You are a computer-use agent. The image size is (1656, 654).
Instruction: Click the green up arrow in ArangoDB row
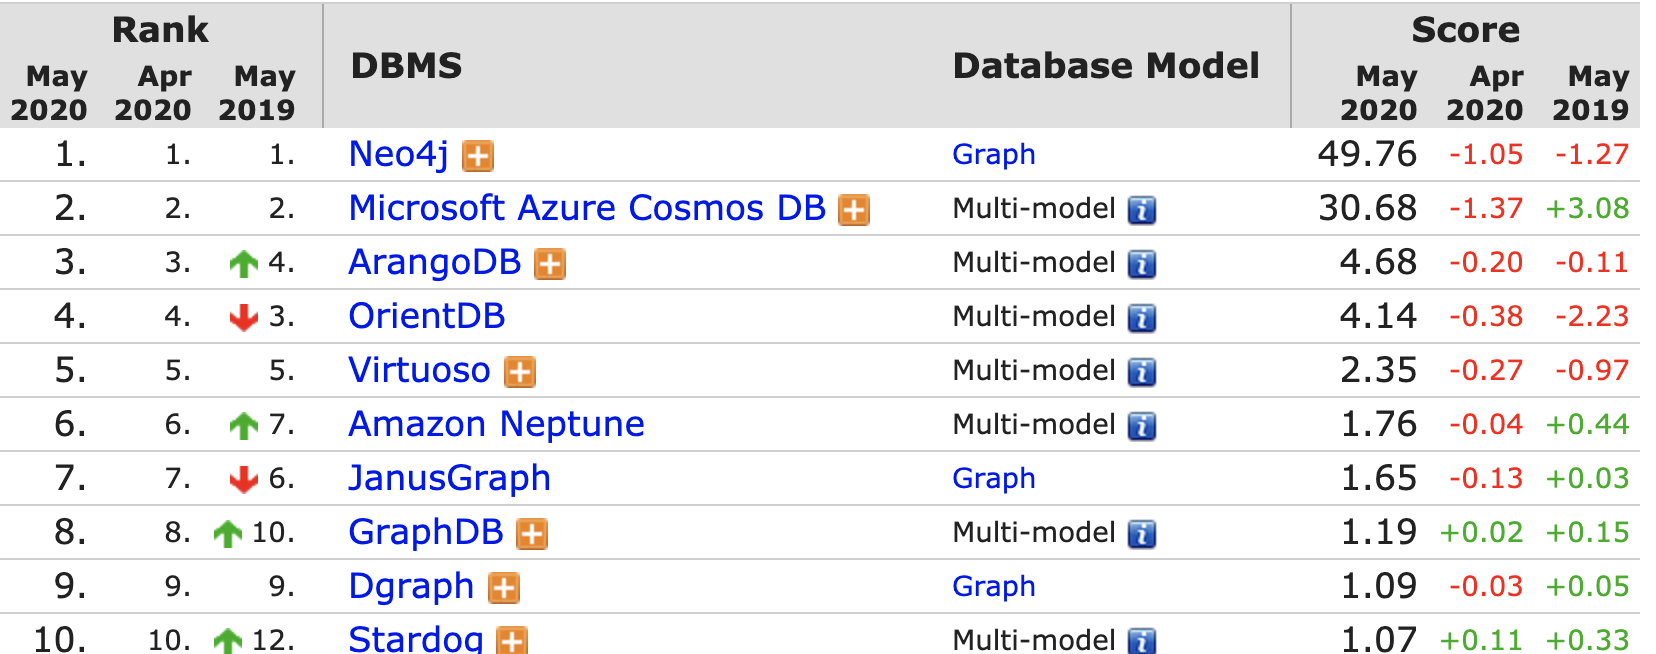click(x=244, y=264)
